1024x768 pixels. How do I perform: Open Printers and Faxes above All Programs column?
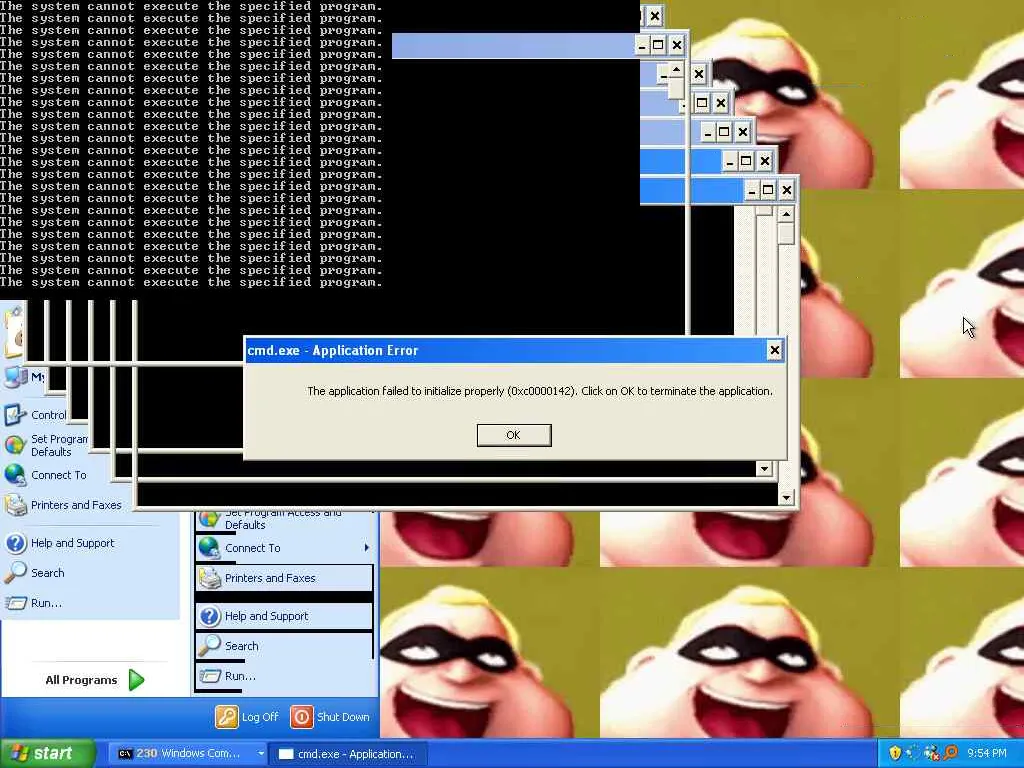click(x=63, y=505)
